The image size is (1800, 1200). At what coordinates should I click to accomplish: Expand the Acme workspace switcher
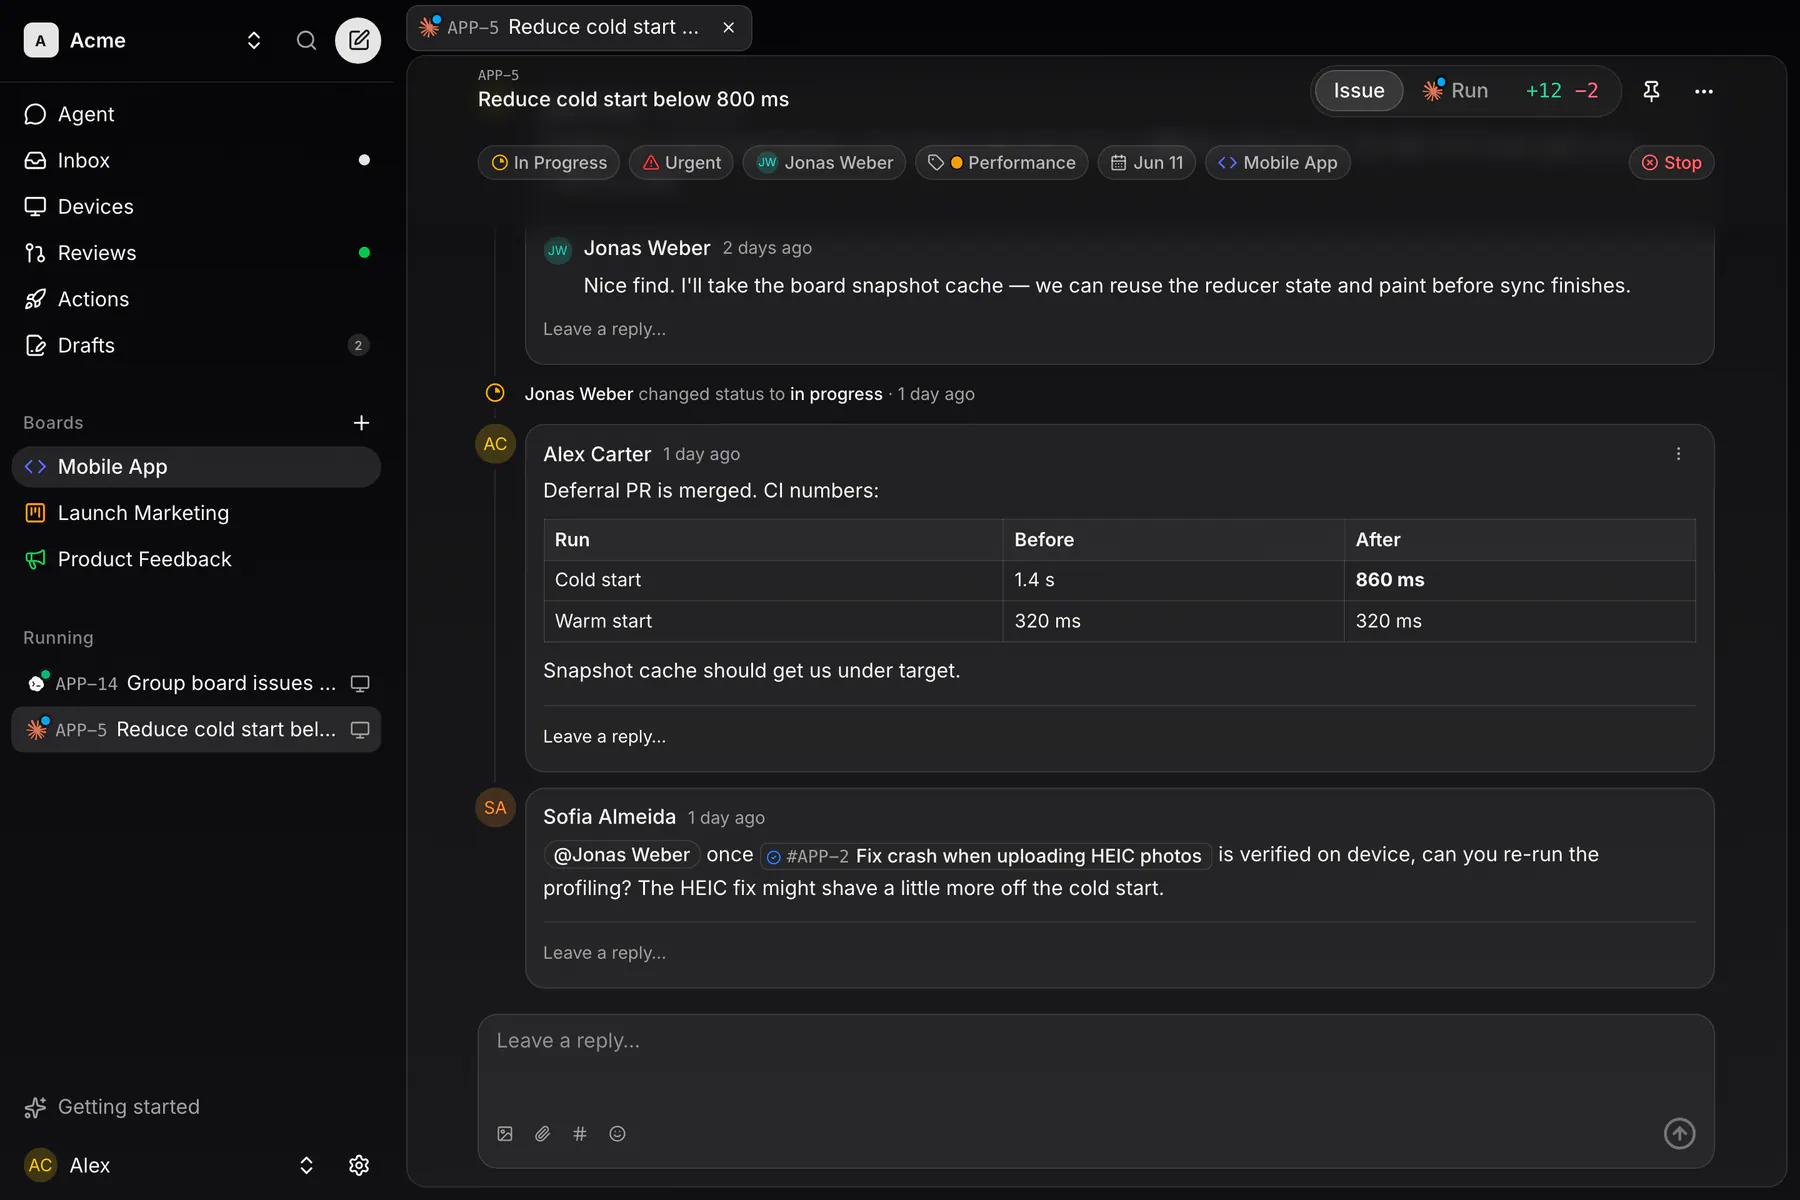point(254,40)
